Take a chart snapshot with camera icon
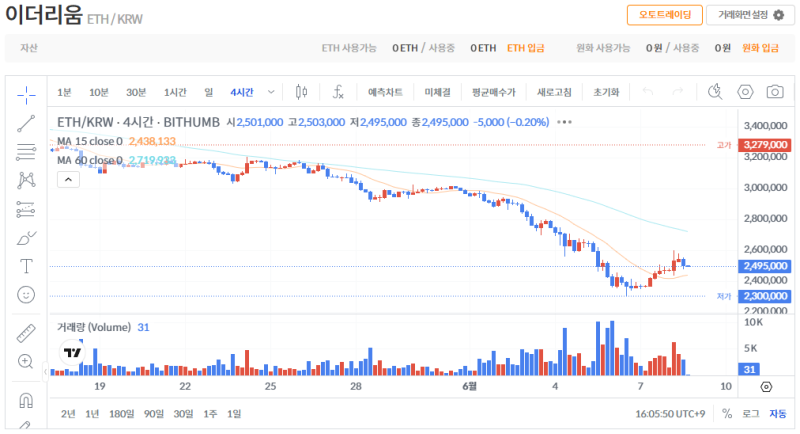800x434 pixels. [775, 92]
